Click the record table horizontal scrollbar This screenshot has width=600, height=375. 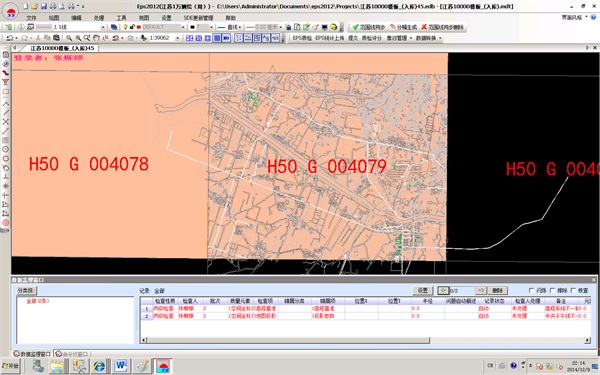point(365,340)
